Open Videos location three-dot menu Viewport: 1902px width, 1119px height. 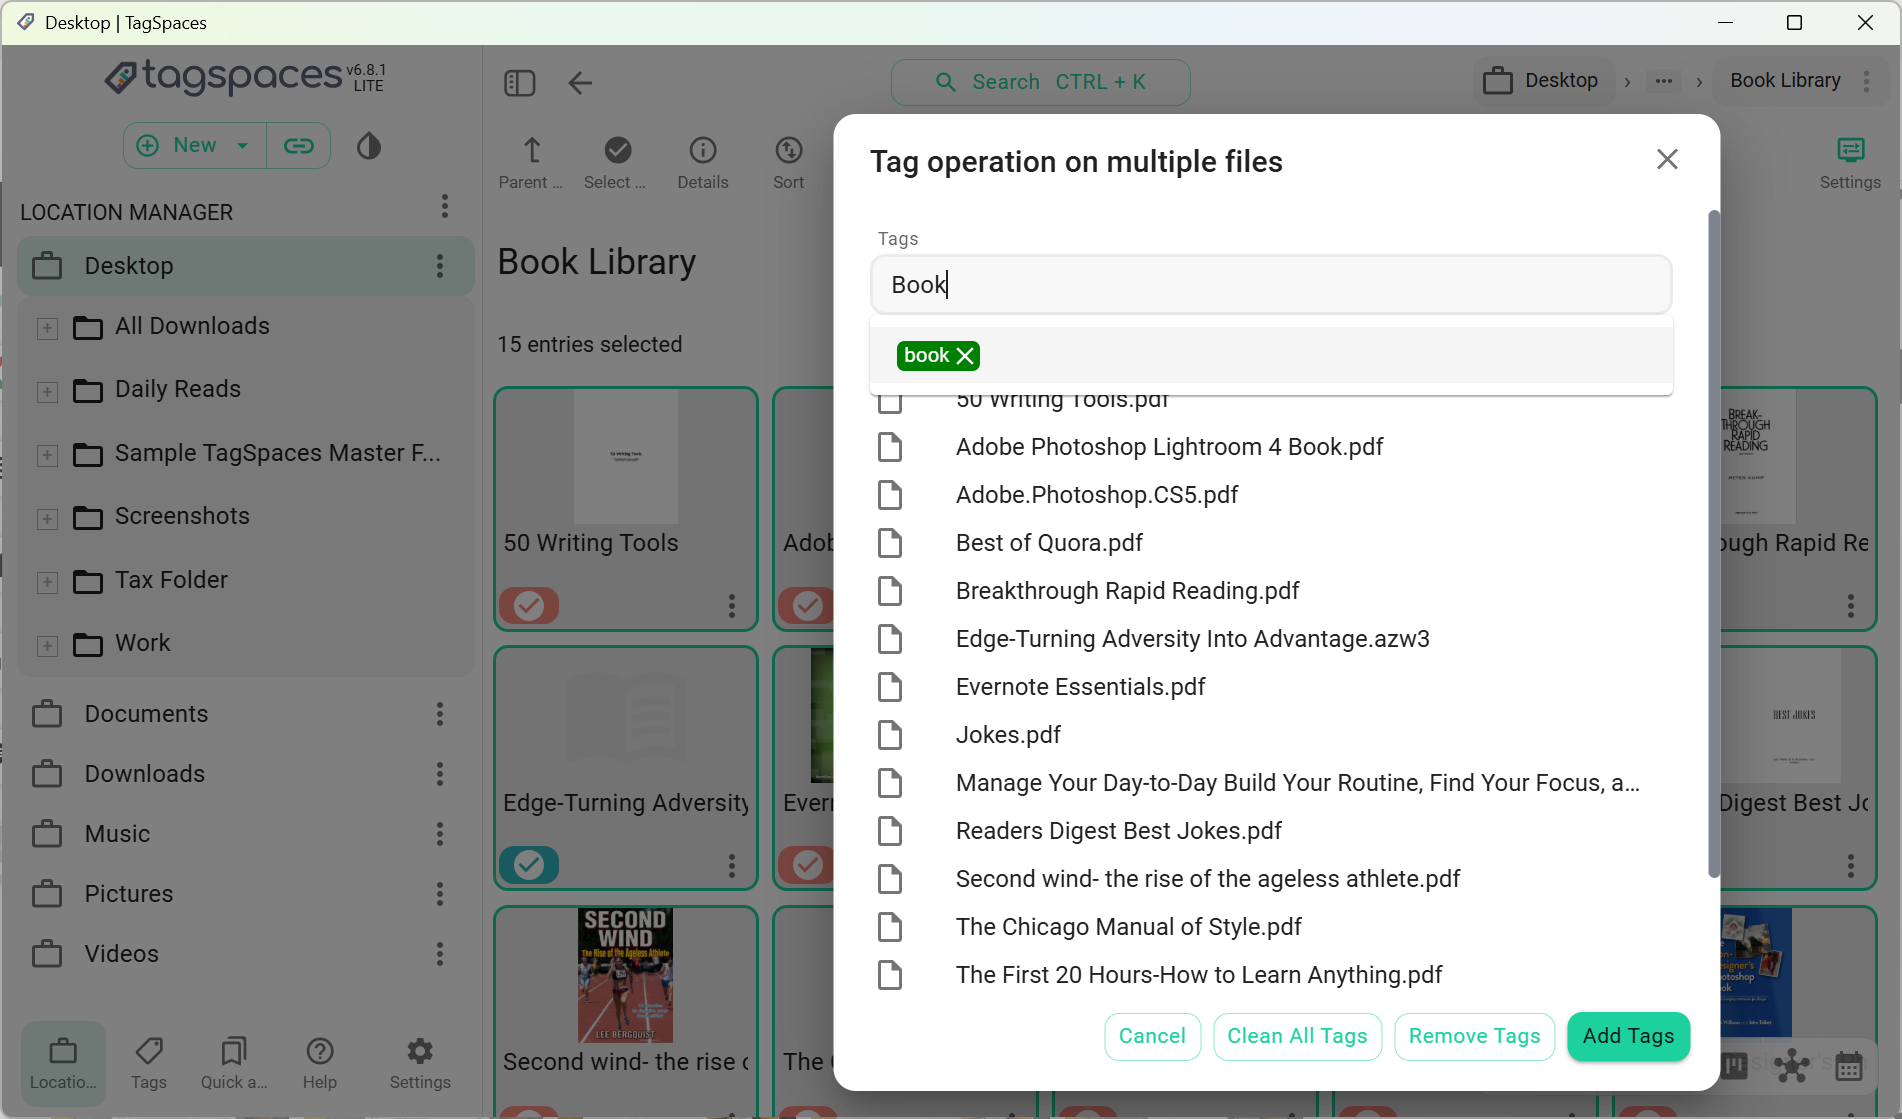coord(440,954)
